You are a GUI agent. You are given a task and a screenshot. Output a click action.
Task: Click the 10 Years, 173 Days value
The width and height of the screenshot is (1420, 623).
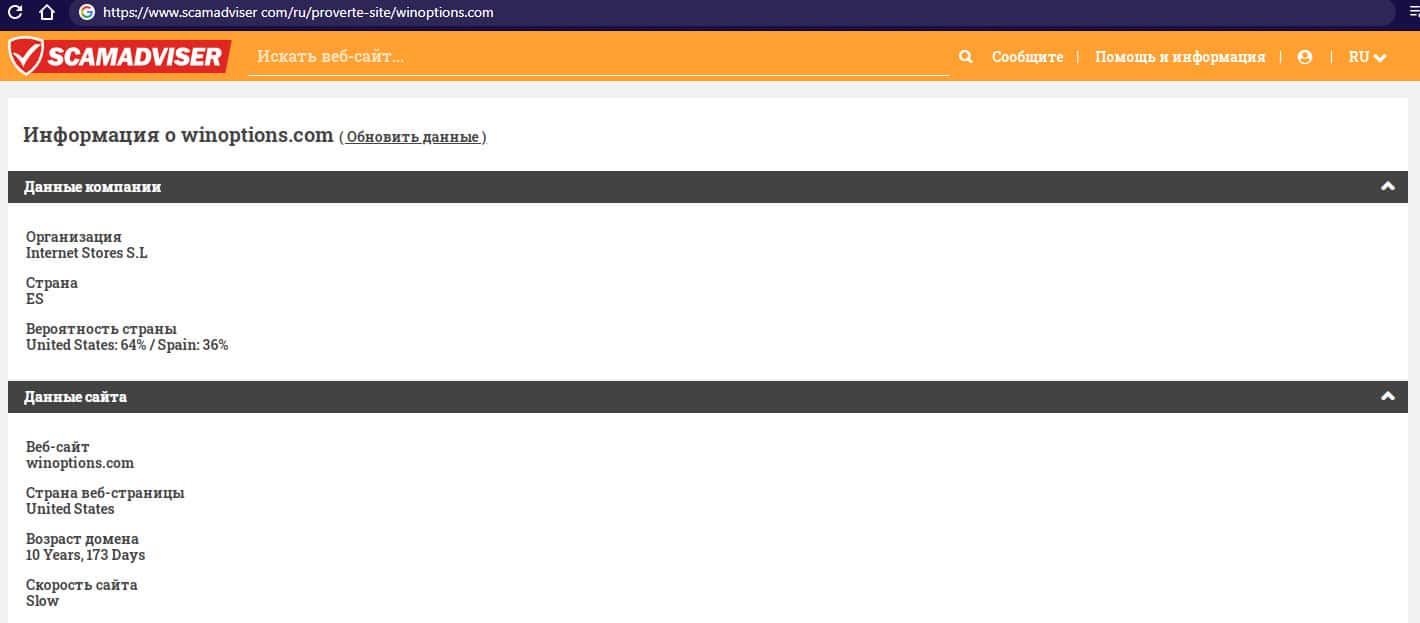(85, 555)
